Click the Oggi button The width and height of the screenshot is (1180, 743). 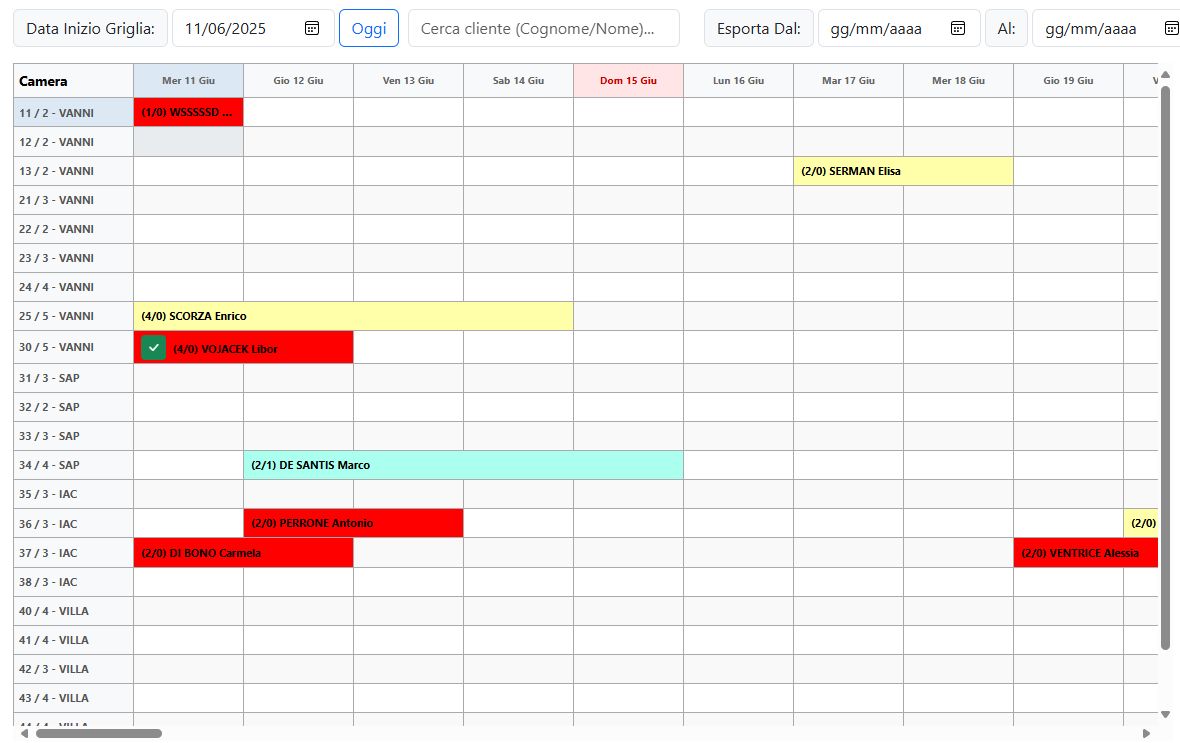(369, 29)
